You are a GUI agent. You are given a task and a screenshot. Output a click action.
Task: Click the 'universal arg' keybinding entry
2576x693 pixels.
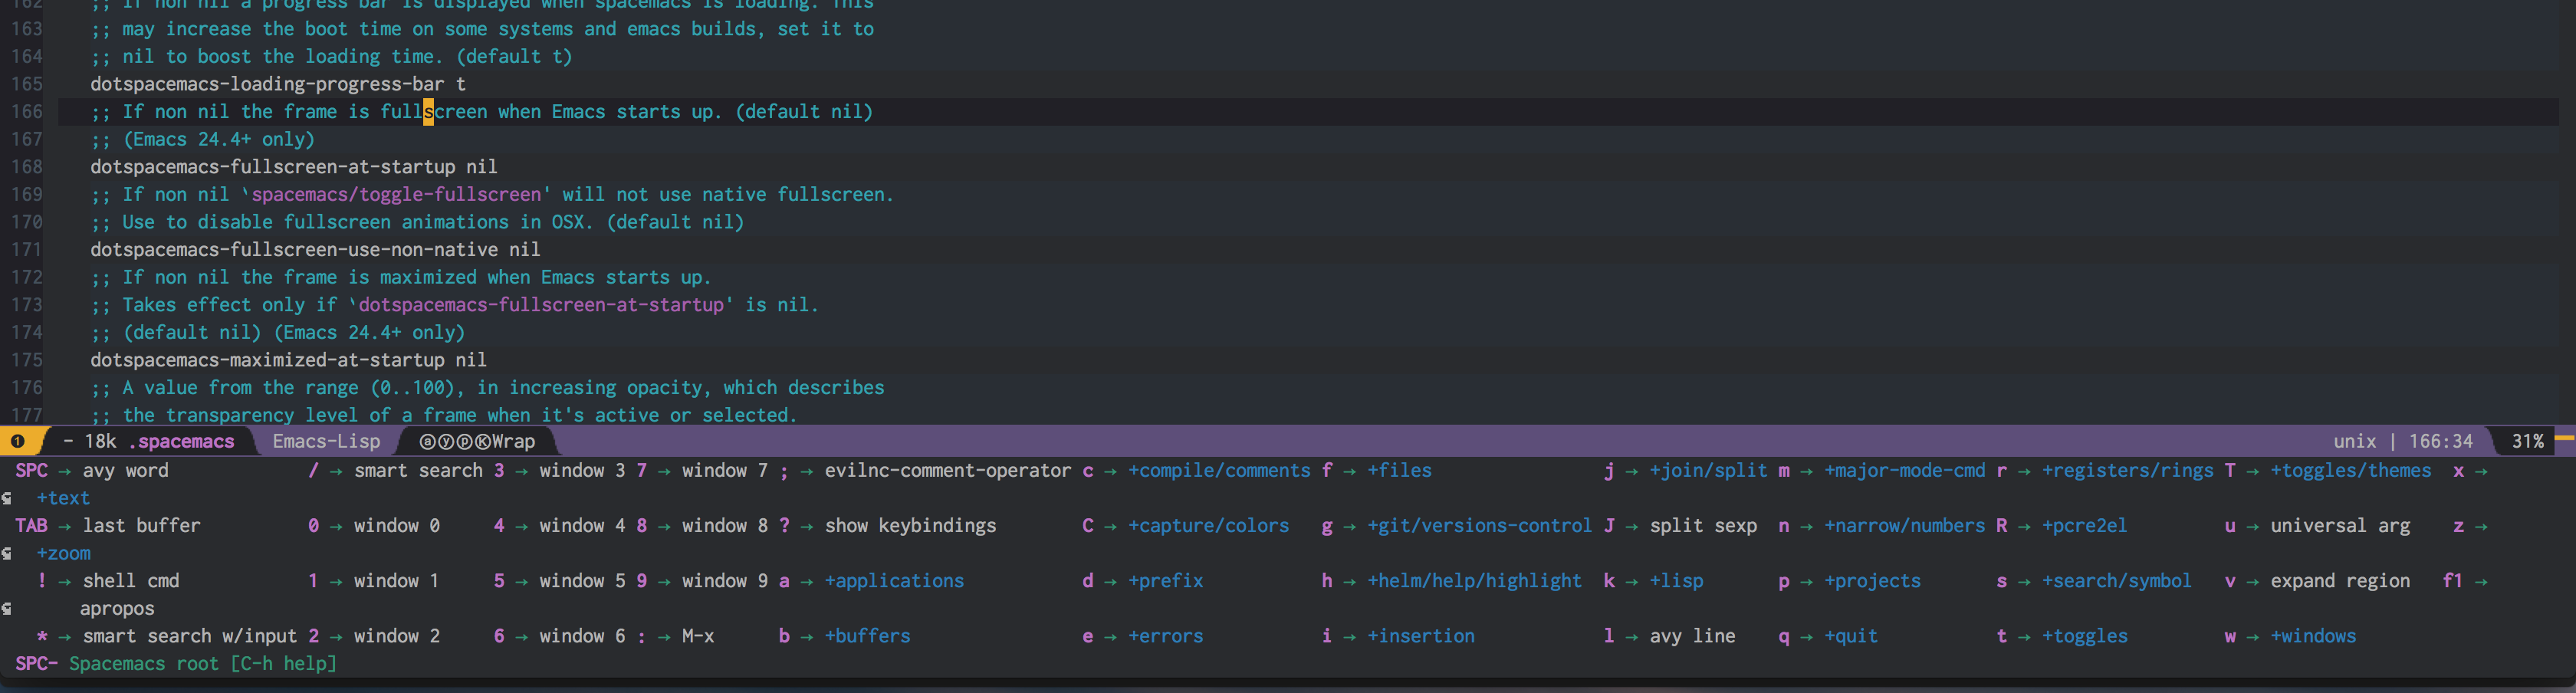pos(2340,525)
